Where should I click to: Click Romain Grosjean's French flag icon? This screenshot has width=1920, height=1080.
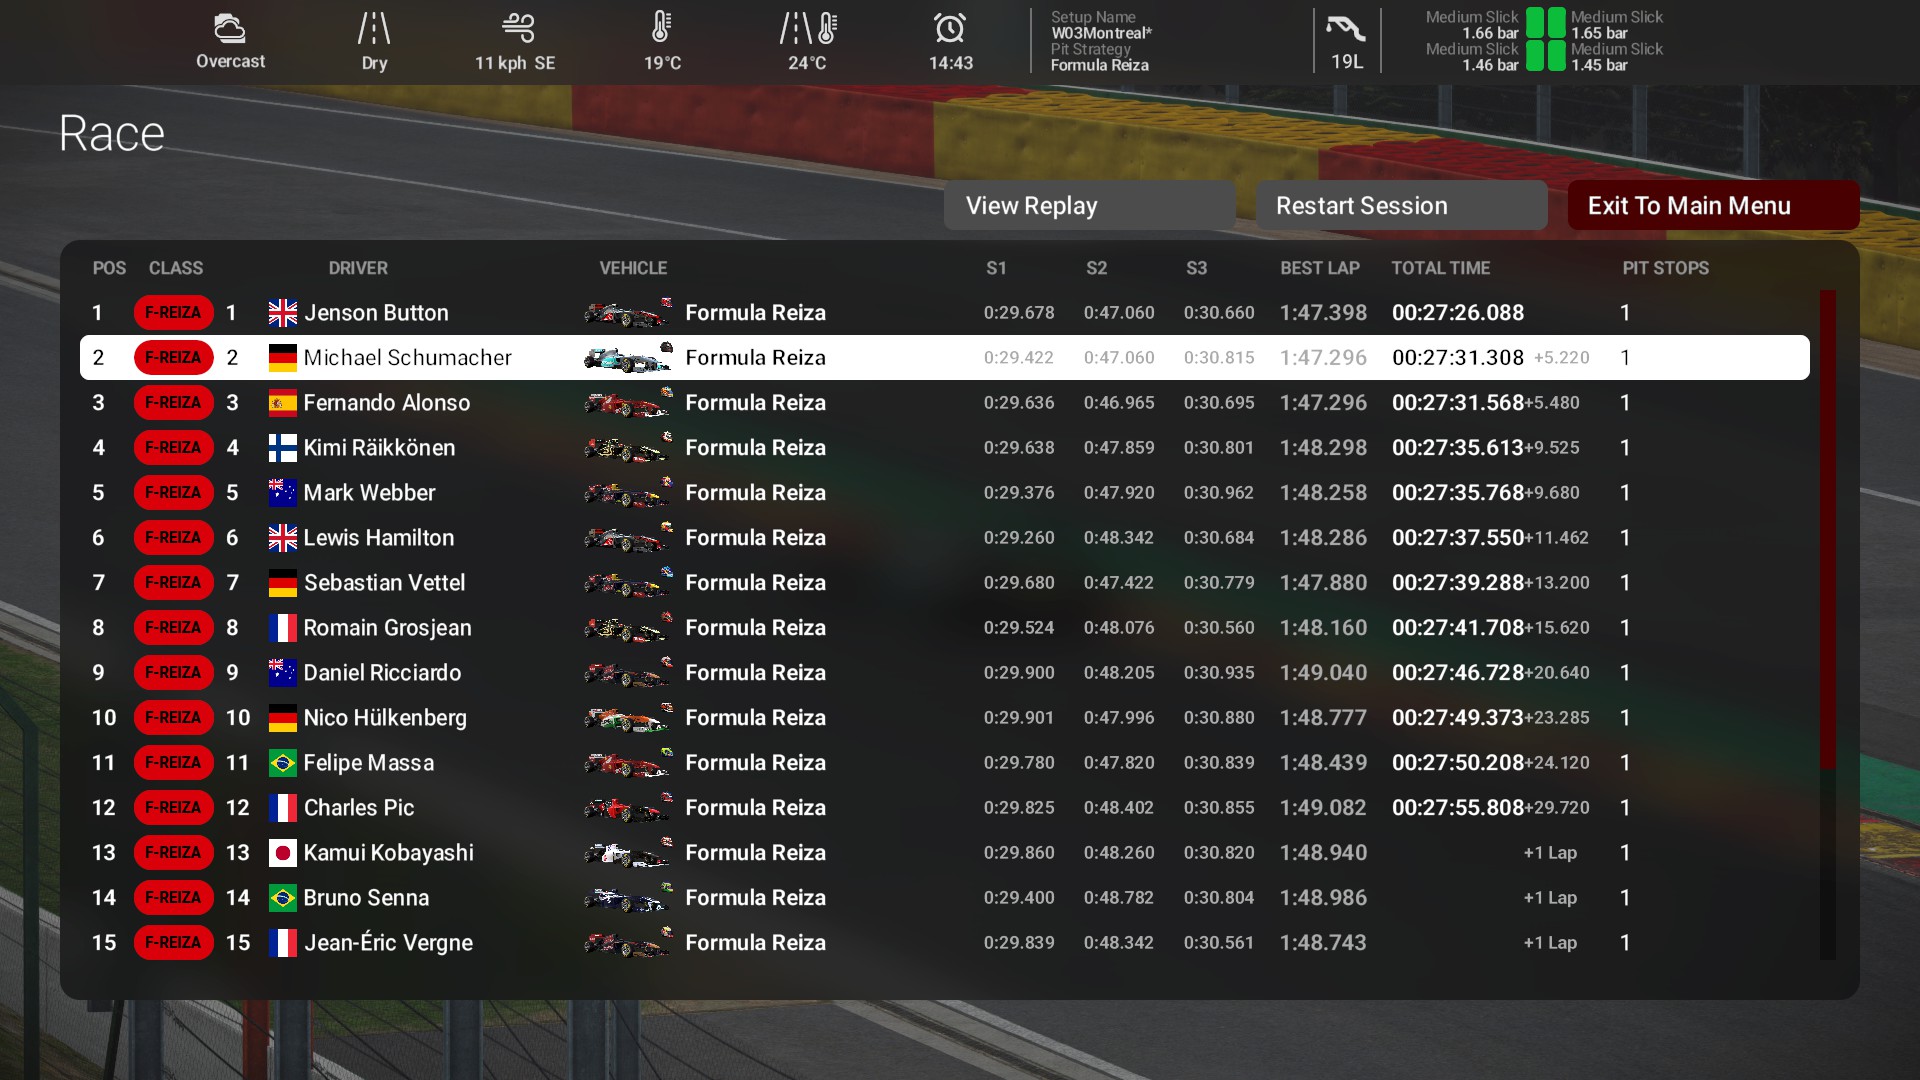pyautogui.click(x=283, y=628)
